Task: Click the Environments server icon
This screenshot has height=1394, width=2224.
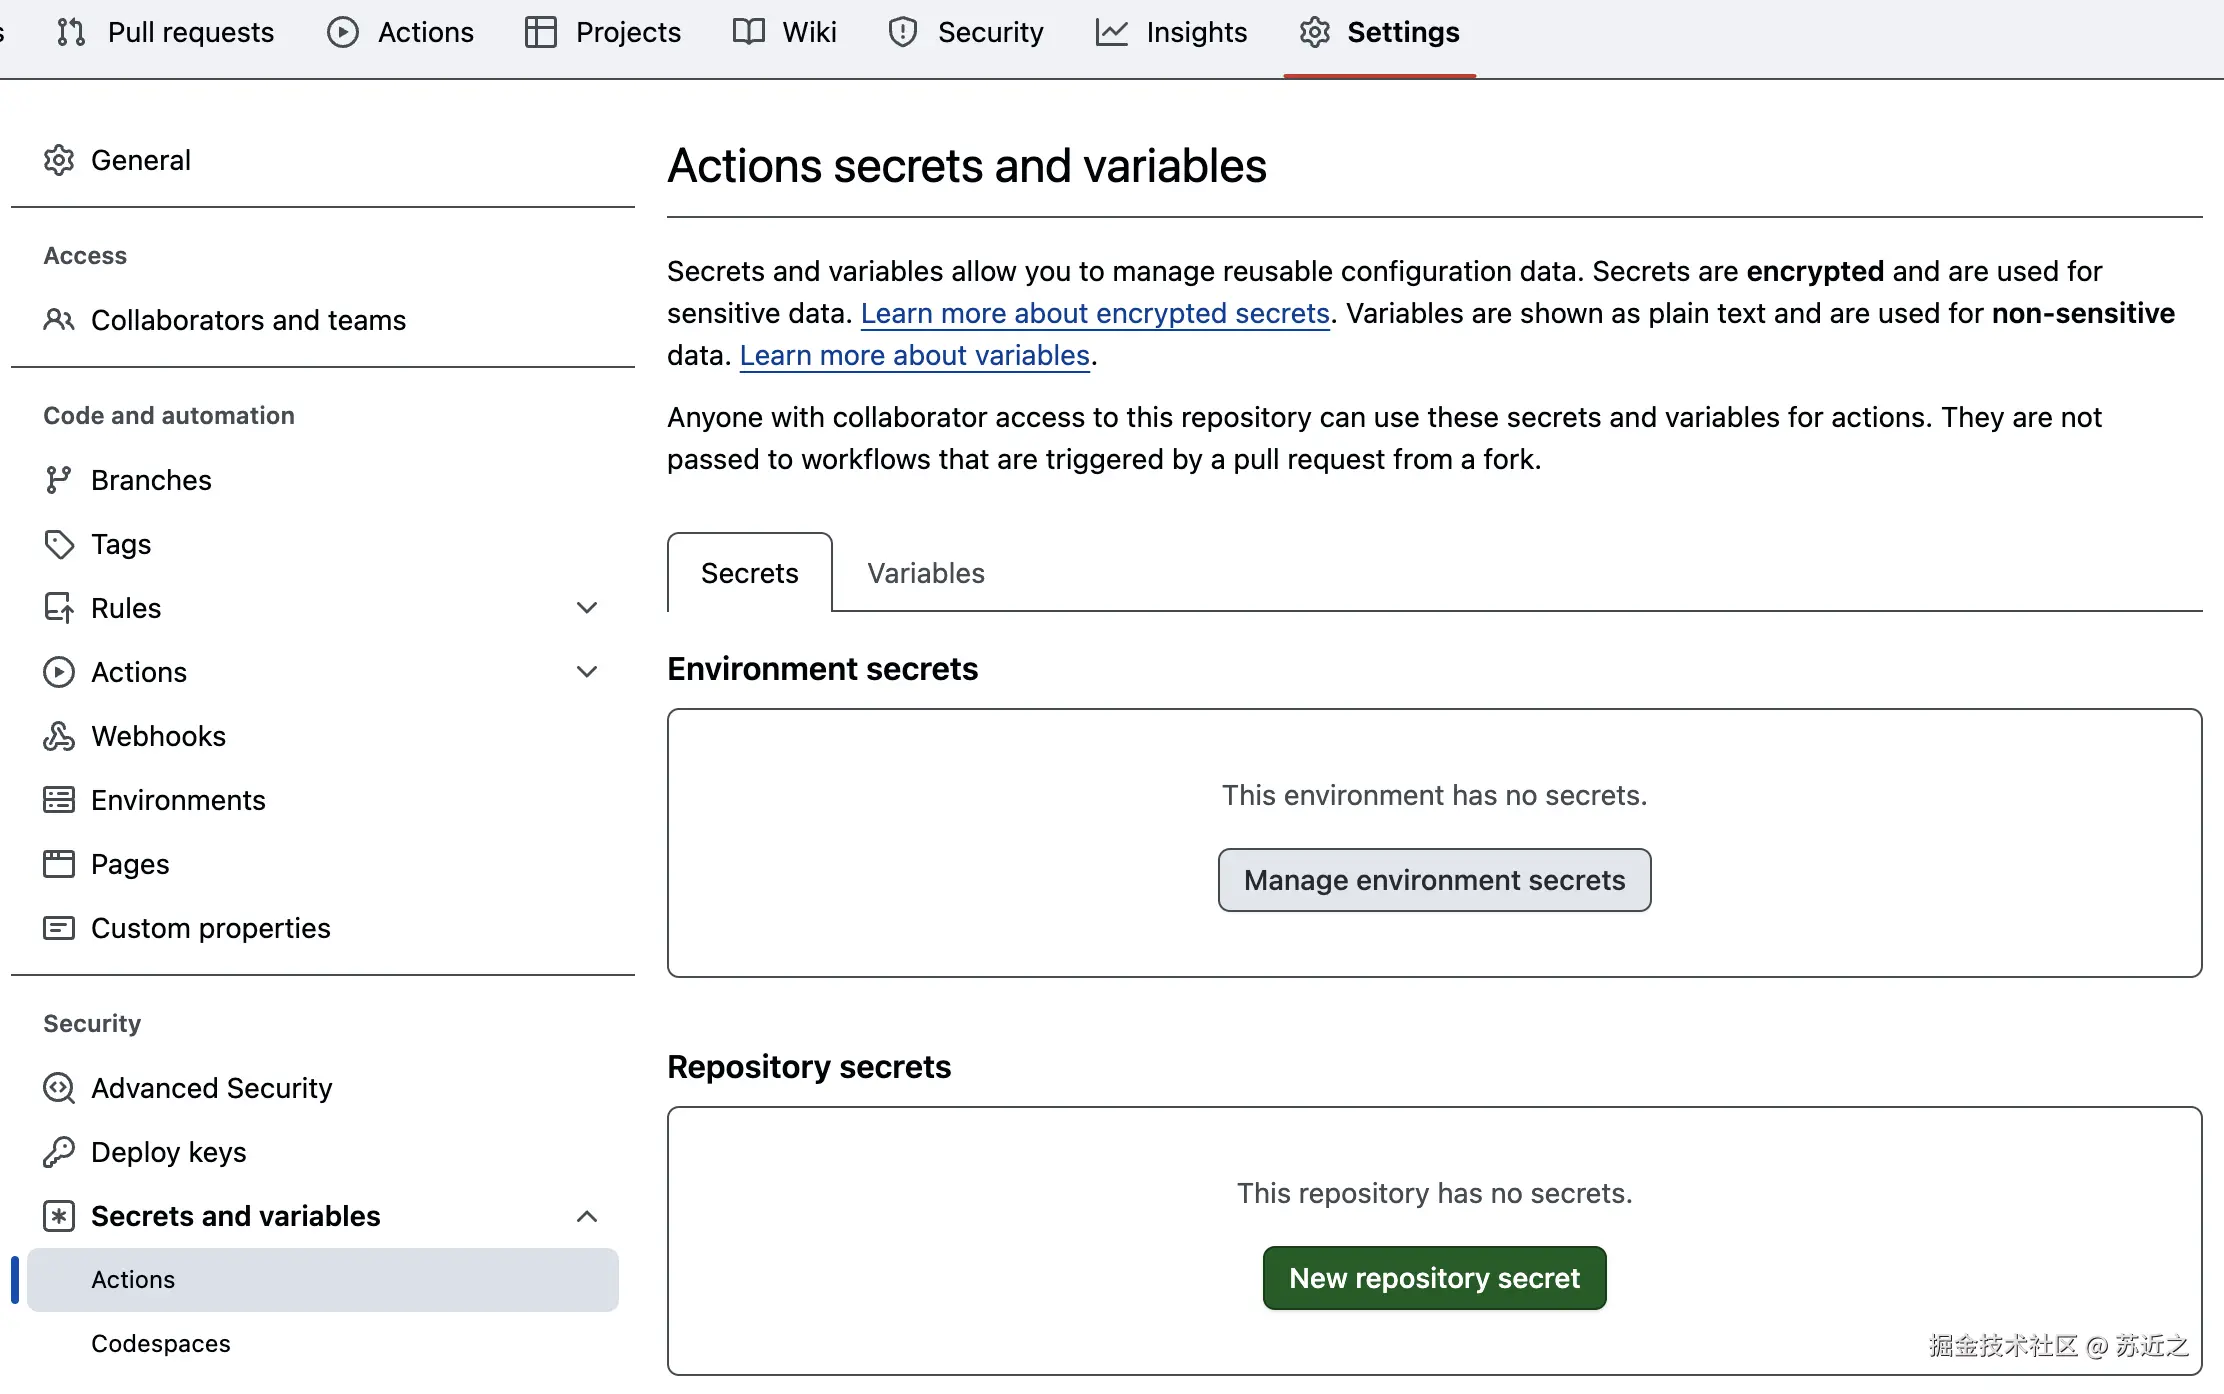Action: tap(58, 800)
